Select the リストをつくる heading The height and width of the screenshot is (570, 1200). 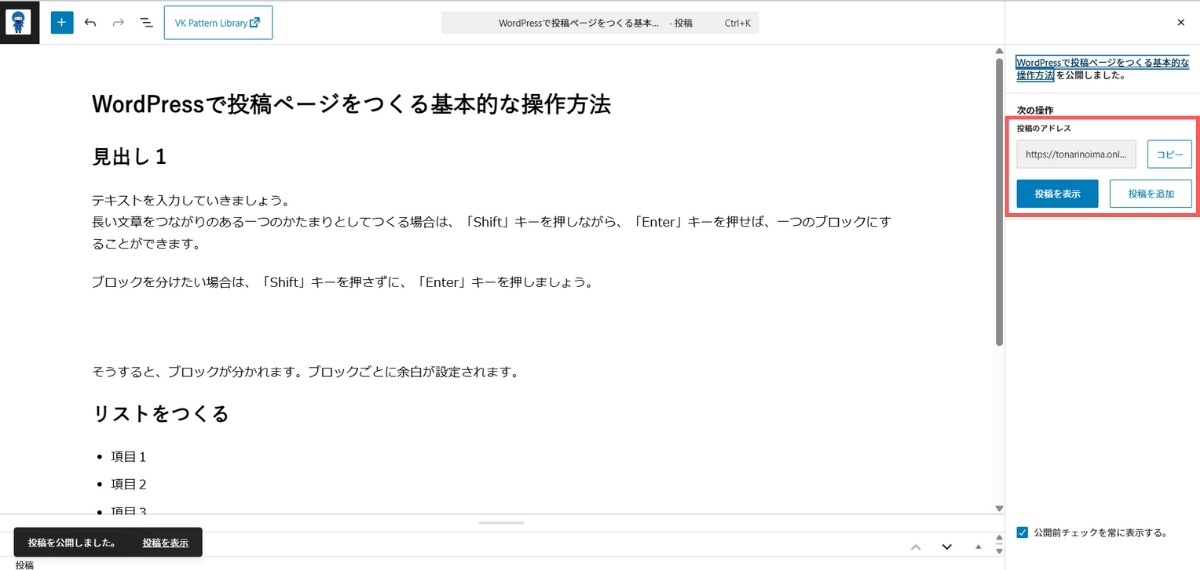pyautogui.click(x=161, y=414)
